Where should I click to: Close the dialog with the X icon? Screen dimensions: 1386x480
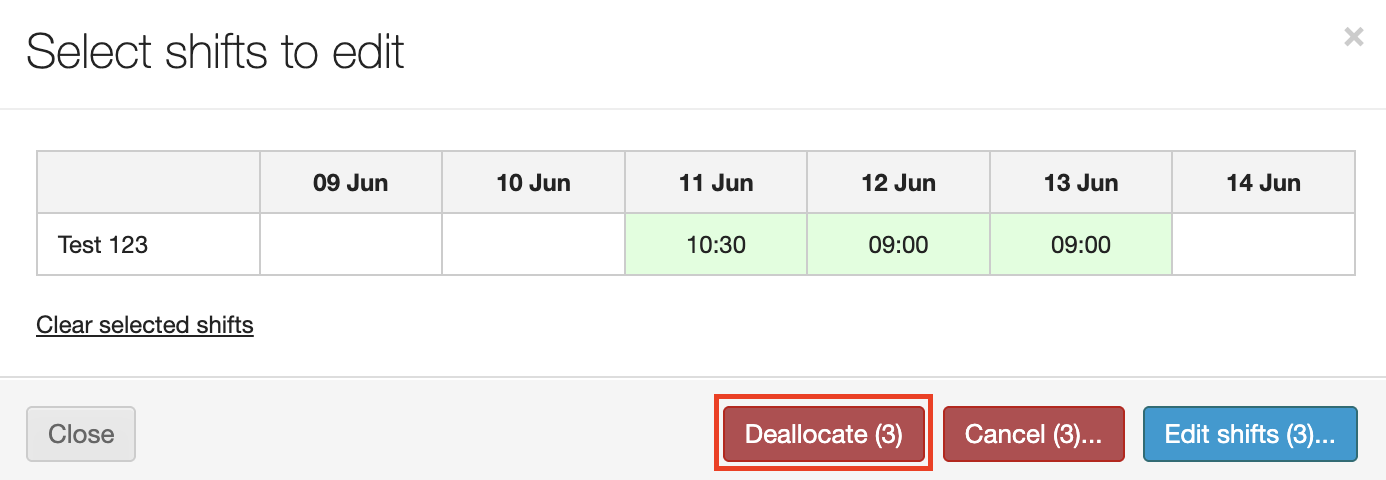pyautogui.click(x=1353, y=38)
